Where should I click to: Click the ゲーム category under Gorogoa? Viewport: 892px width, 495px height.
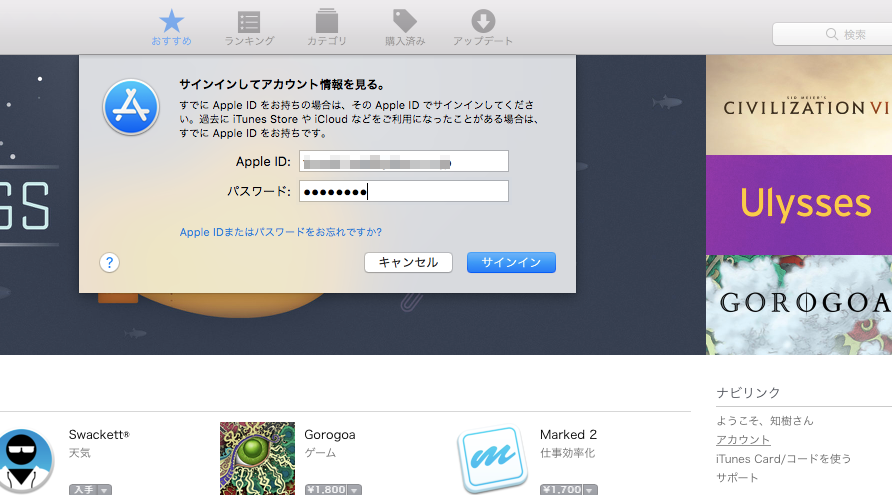[x=320, y=453]
